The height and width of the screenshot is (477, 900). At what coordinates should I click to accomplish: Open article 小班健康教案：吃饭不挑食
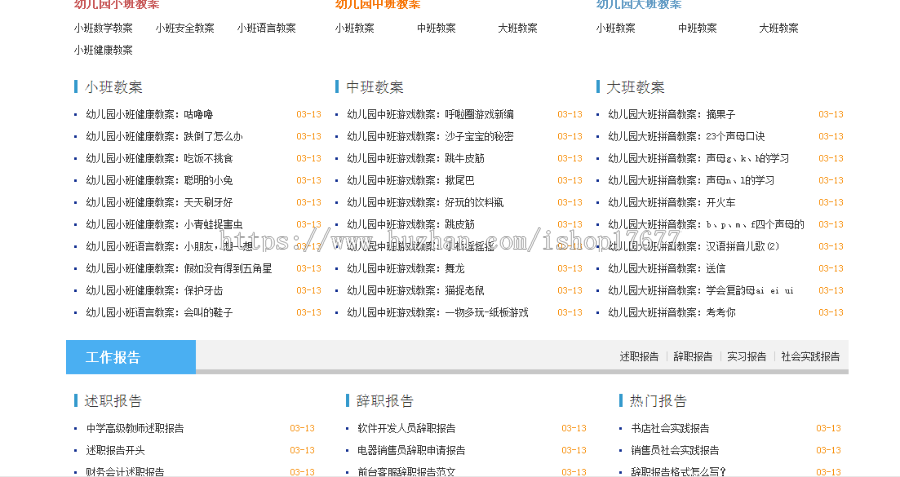click(159, 158)
